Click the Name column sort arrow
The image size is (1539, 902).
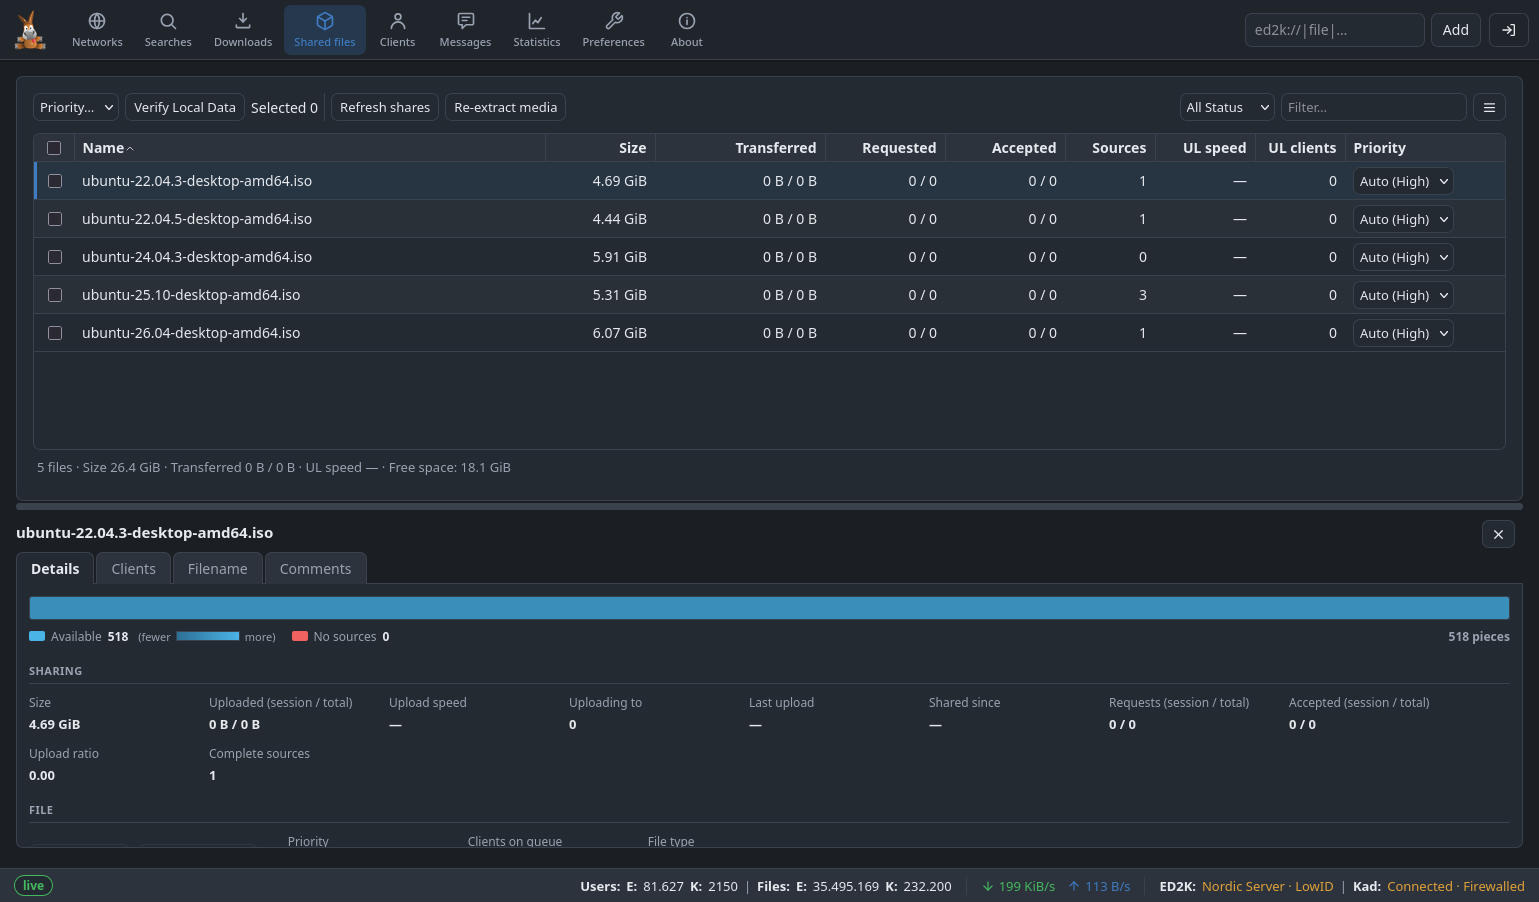click(130, 149)
